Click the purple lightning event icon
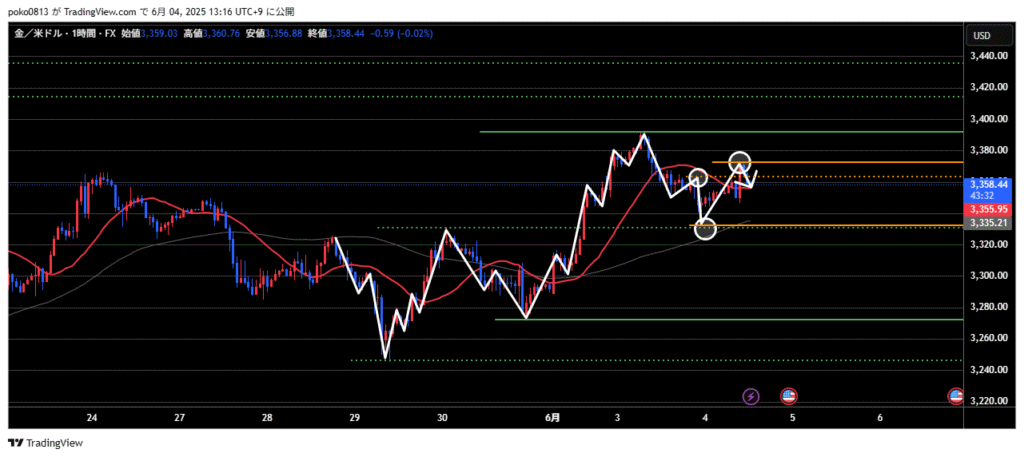Screen dimensions: 1024x457 751,397
